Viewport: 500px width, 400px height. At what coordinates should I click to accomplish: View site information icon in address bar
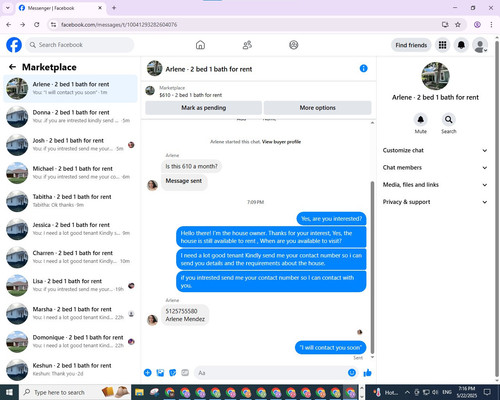coord(53,25)
